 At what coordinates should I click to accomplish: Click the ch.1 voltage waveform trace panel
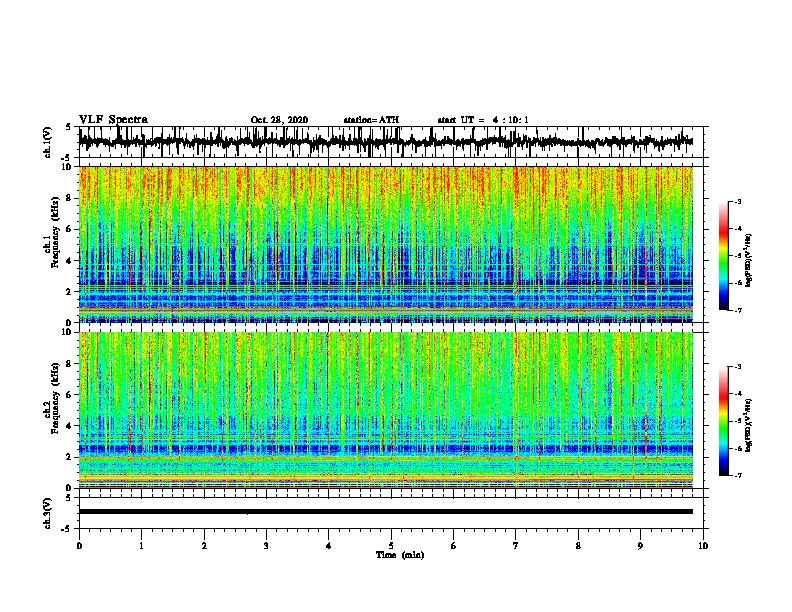click(x=390, y=142)
